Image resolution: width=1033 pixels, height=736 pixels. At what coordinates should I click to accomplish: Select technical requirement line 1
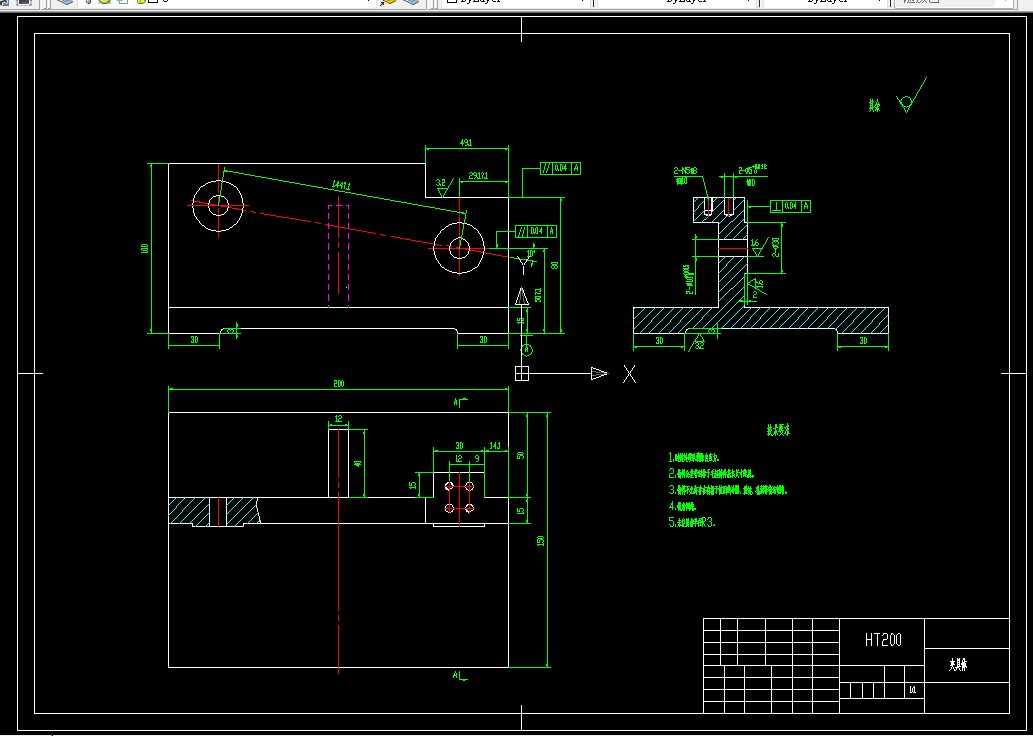coord(694,457)
